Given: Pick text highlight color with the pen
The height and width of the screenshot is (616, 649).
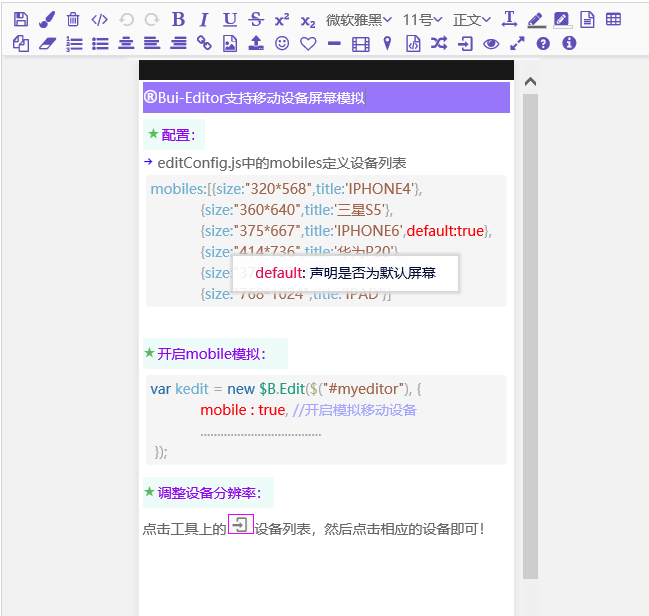Looking at the screenshot, I should [535, 19].
